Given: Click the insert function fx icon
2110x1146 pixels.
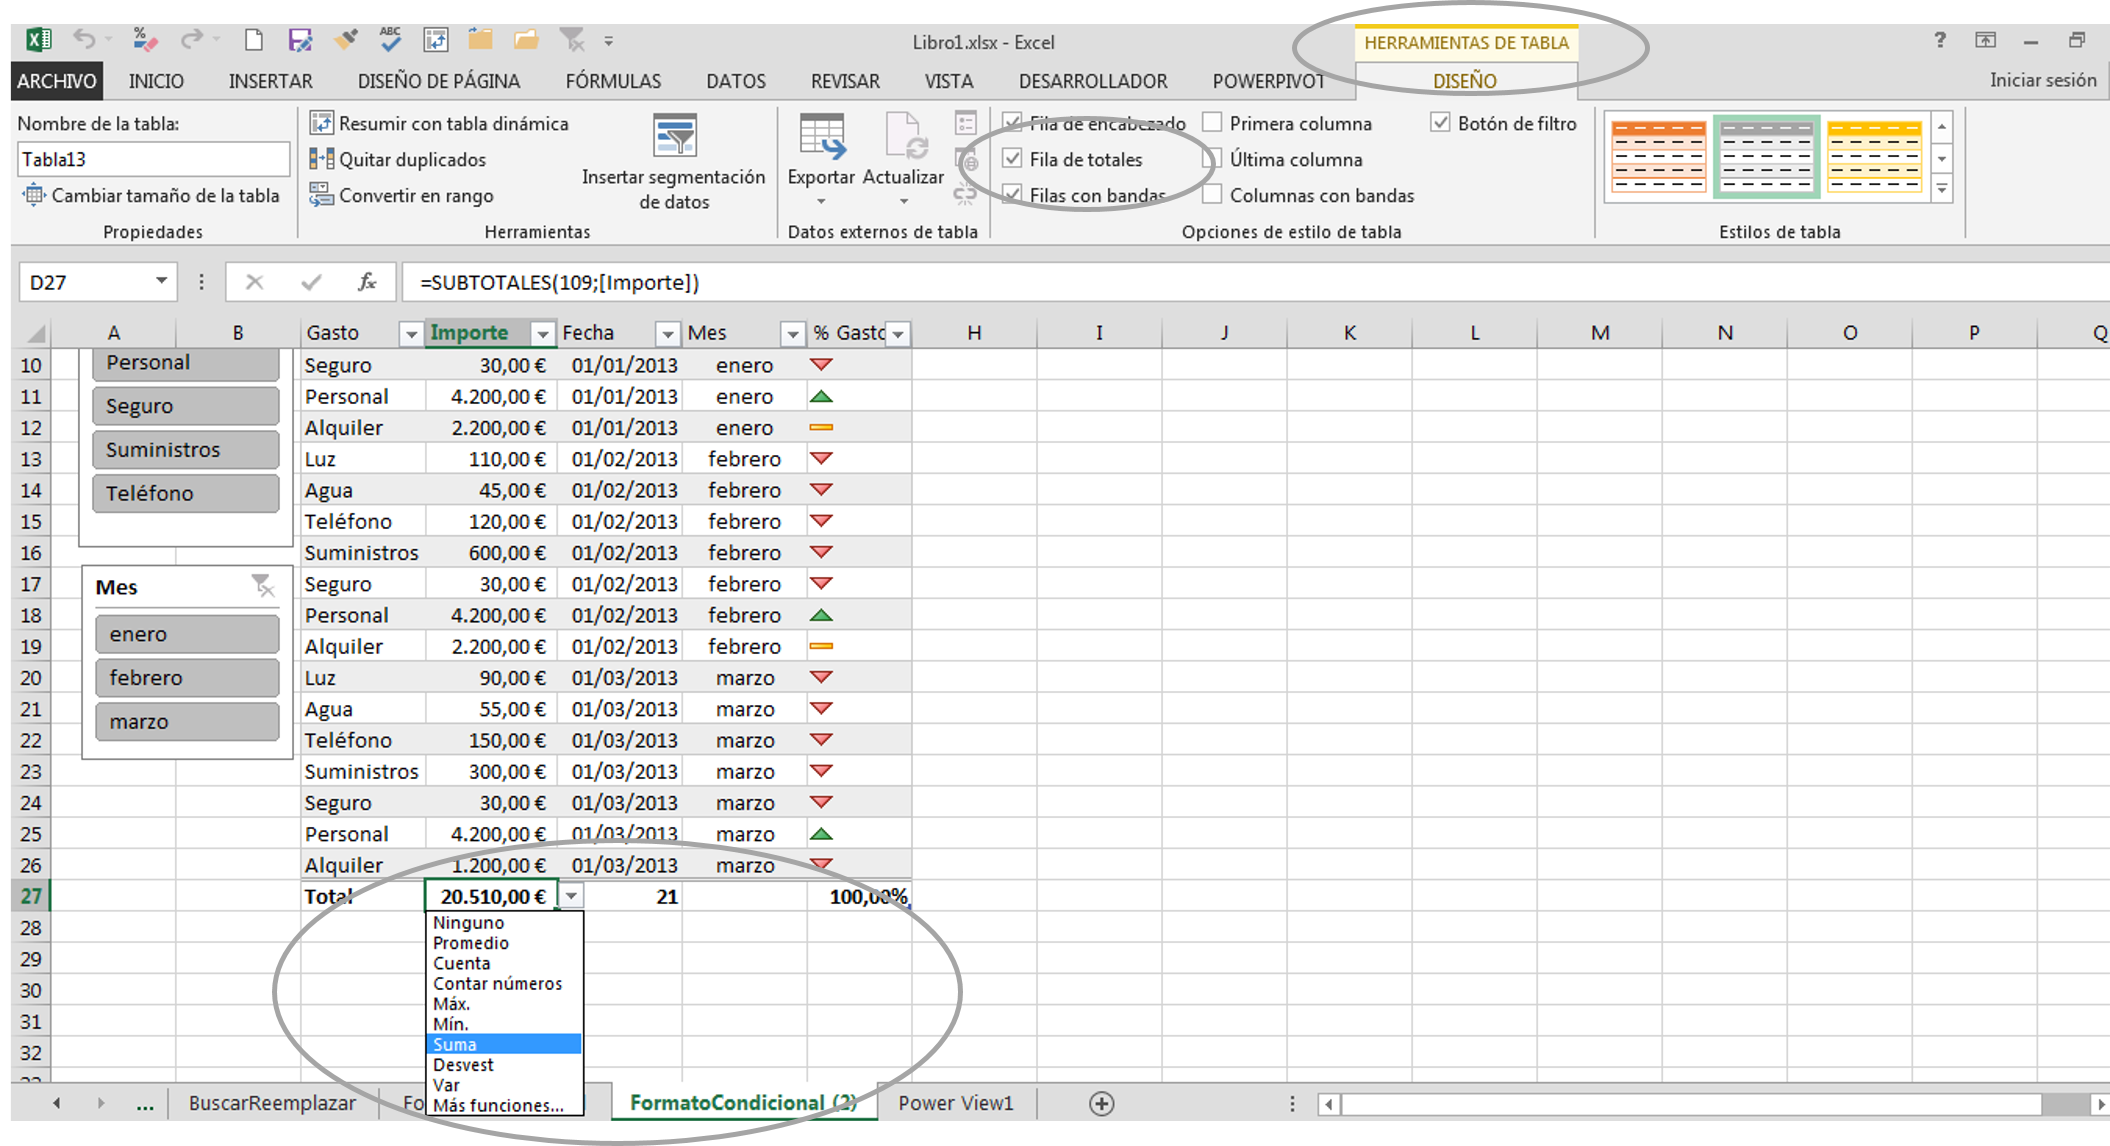Looking at the screenshot, I should click(367, 282).
